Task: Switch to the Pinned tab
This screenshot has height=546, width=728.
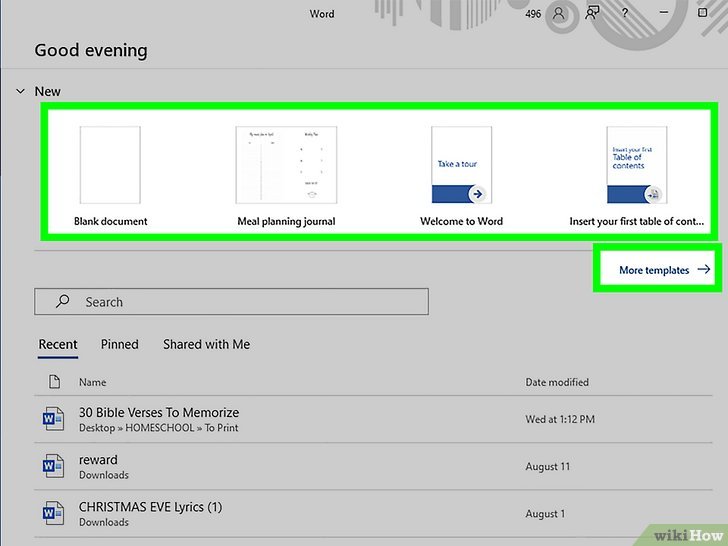Action: (x=119, y=344)
